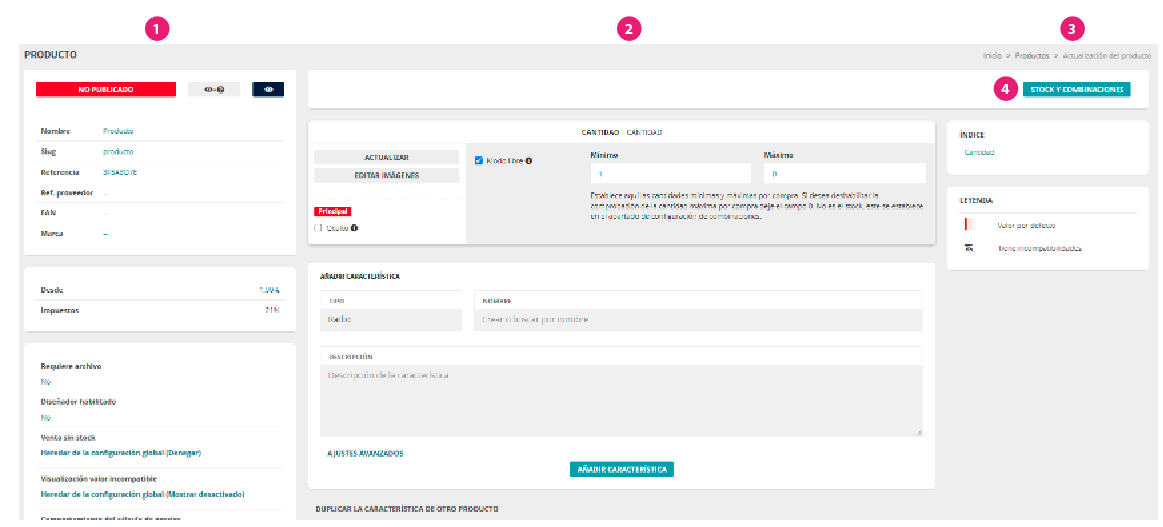Click the Actualizar button
Viewport: 1163px width, 527px height.
(x=386, y=157)
